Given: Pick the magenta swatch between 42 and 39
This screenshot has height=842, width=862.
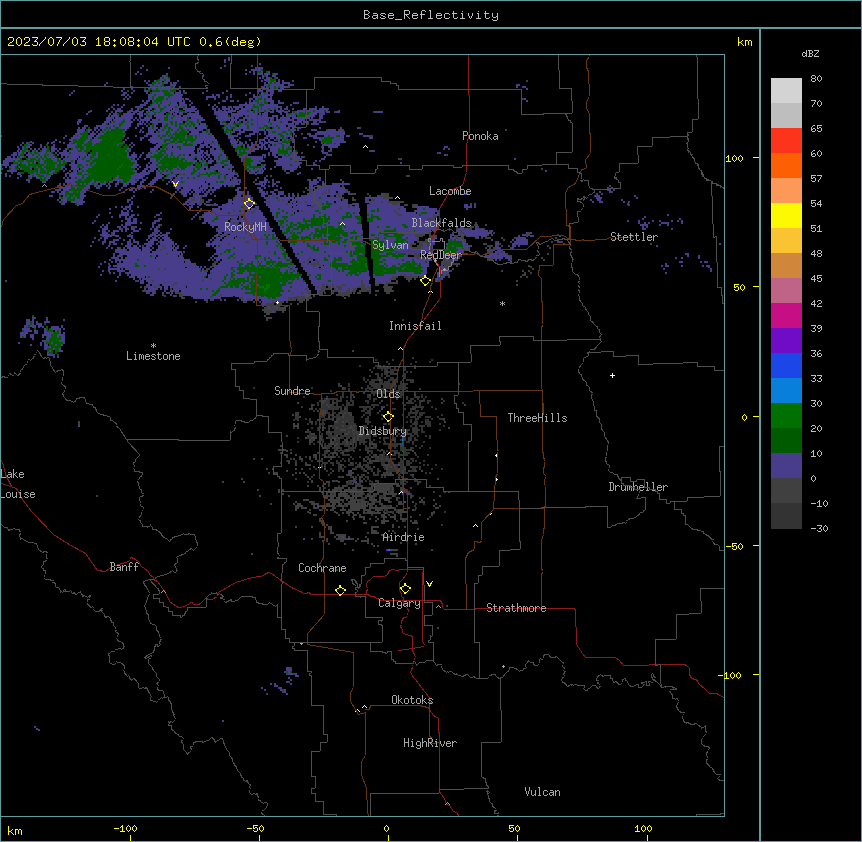Looking at the screenshot, I should click(x=786, y=315).
